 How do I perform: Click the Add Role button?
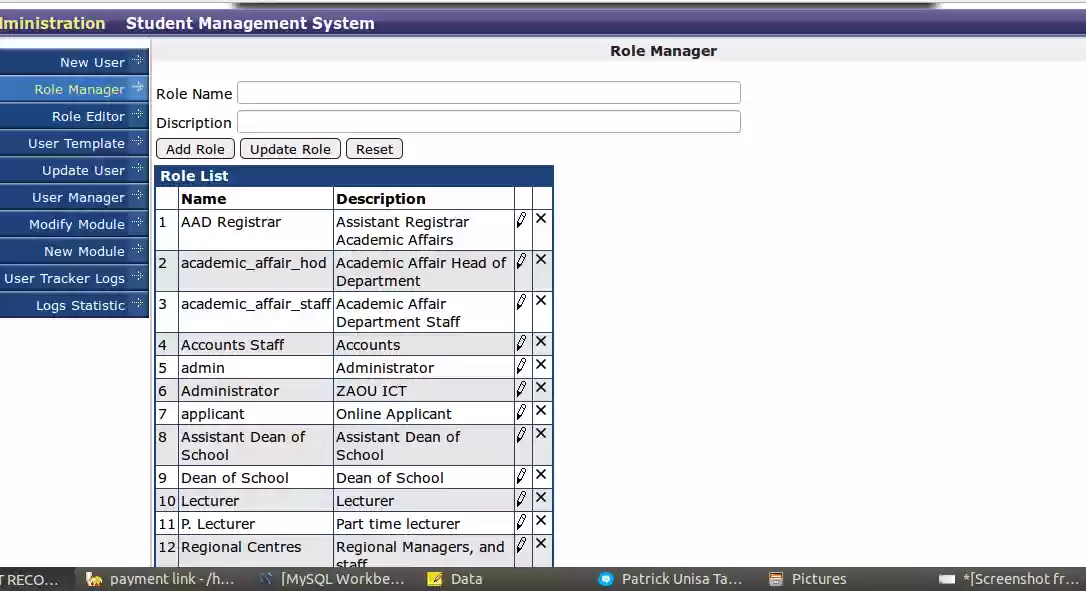(x=195, y=148)
